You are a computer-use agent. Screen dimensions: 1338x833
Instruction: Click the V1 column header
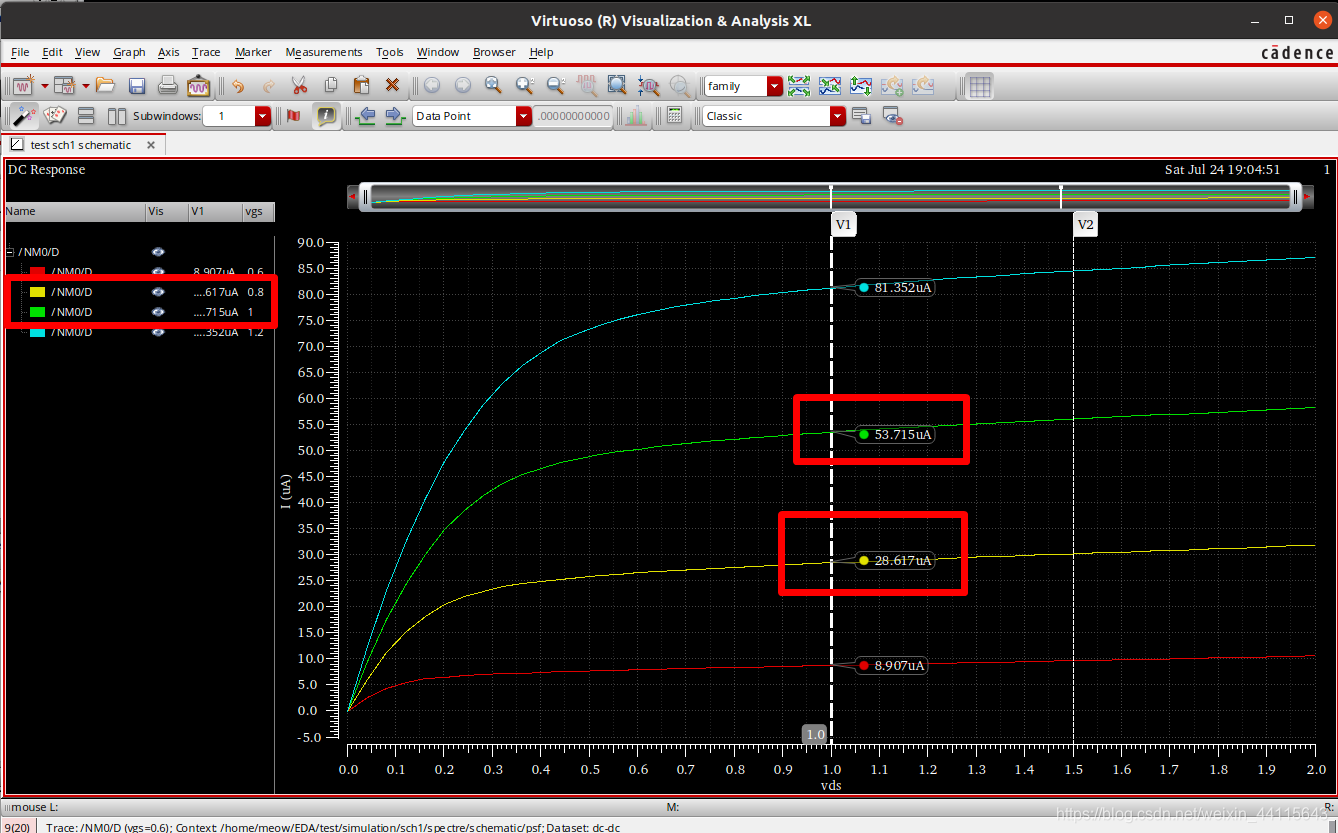[x=216, y=212]
